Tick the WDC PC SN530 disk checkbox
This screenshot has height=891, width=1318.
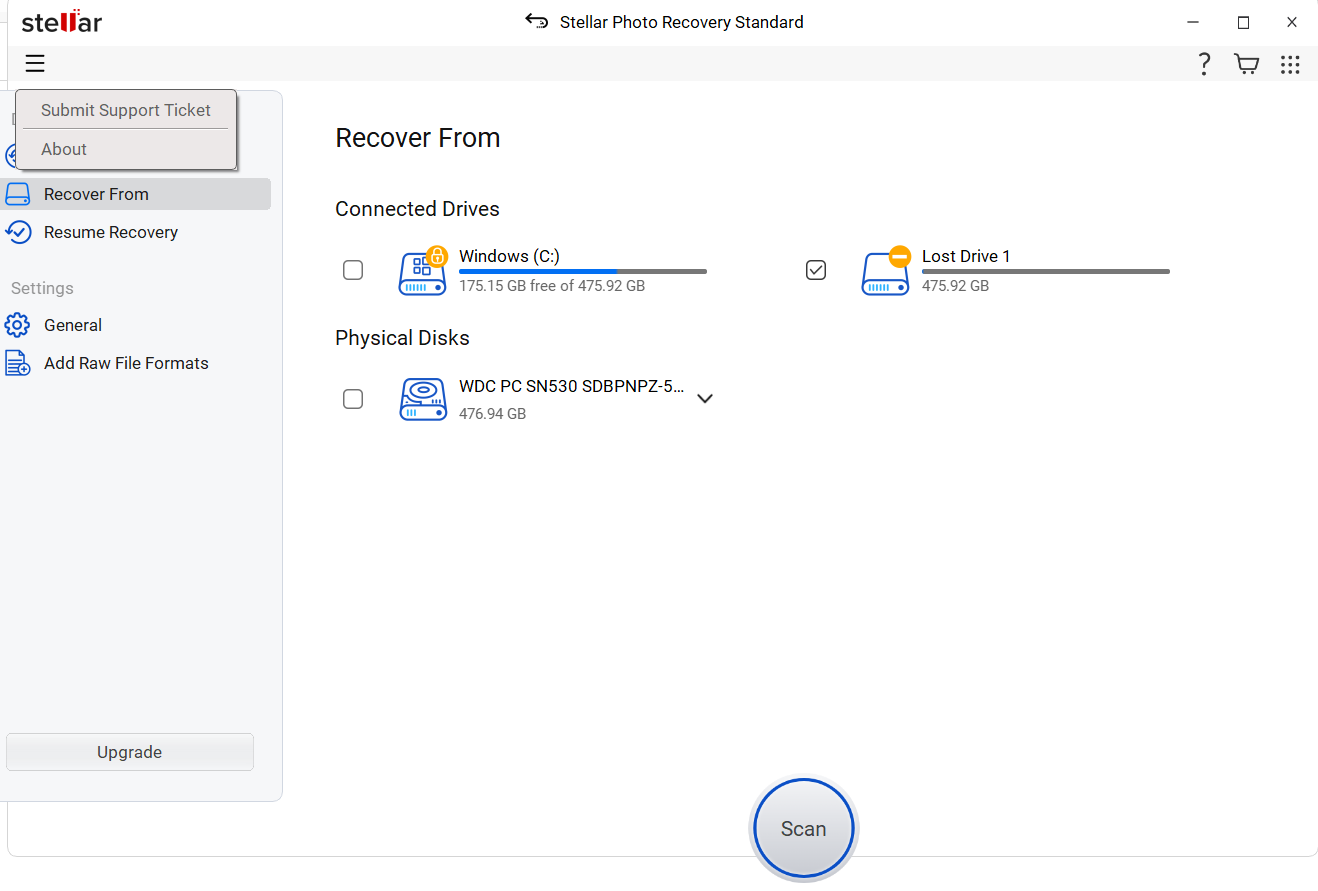coord(353,399)
